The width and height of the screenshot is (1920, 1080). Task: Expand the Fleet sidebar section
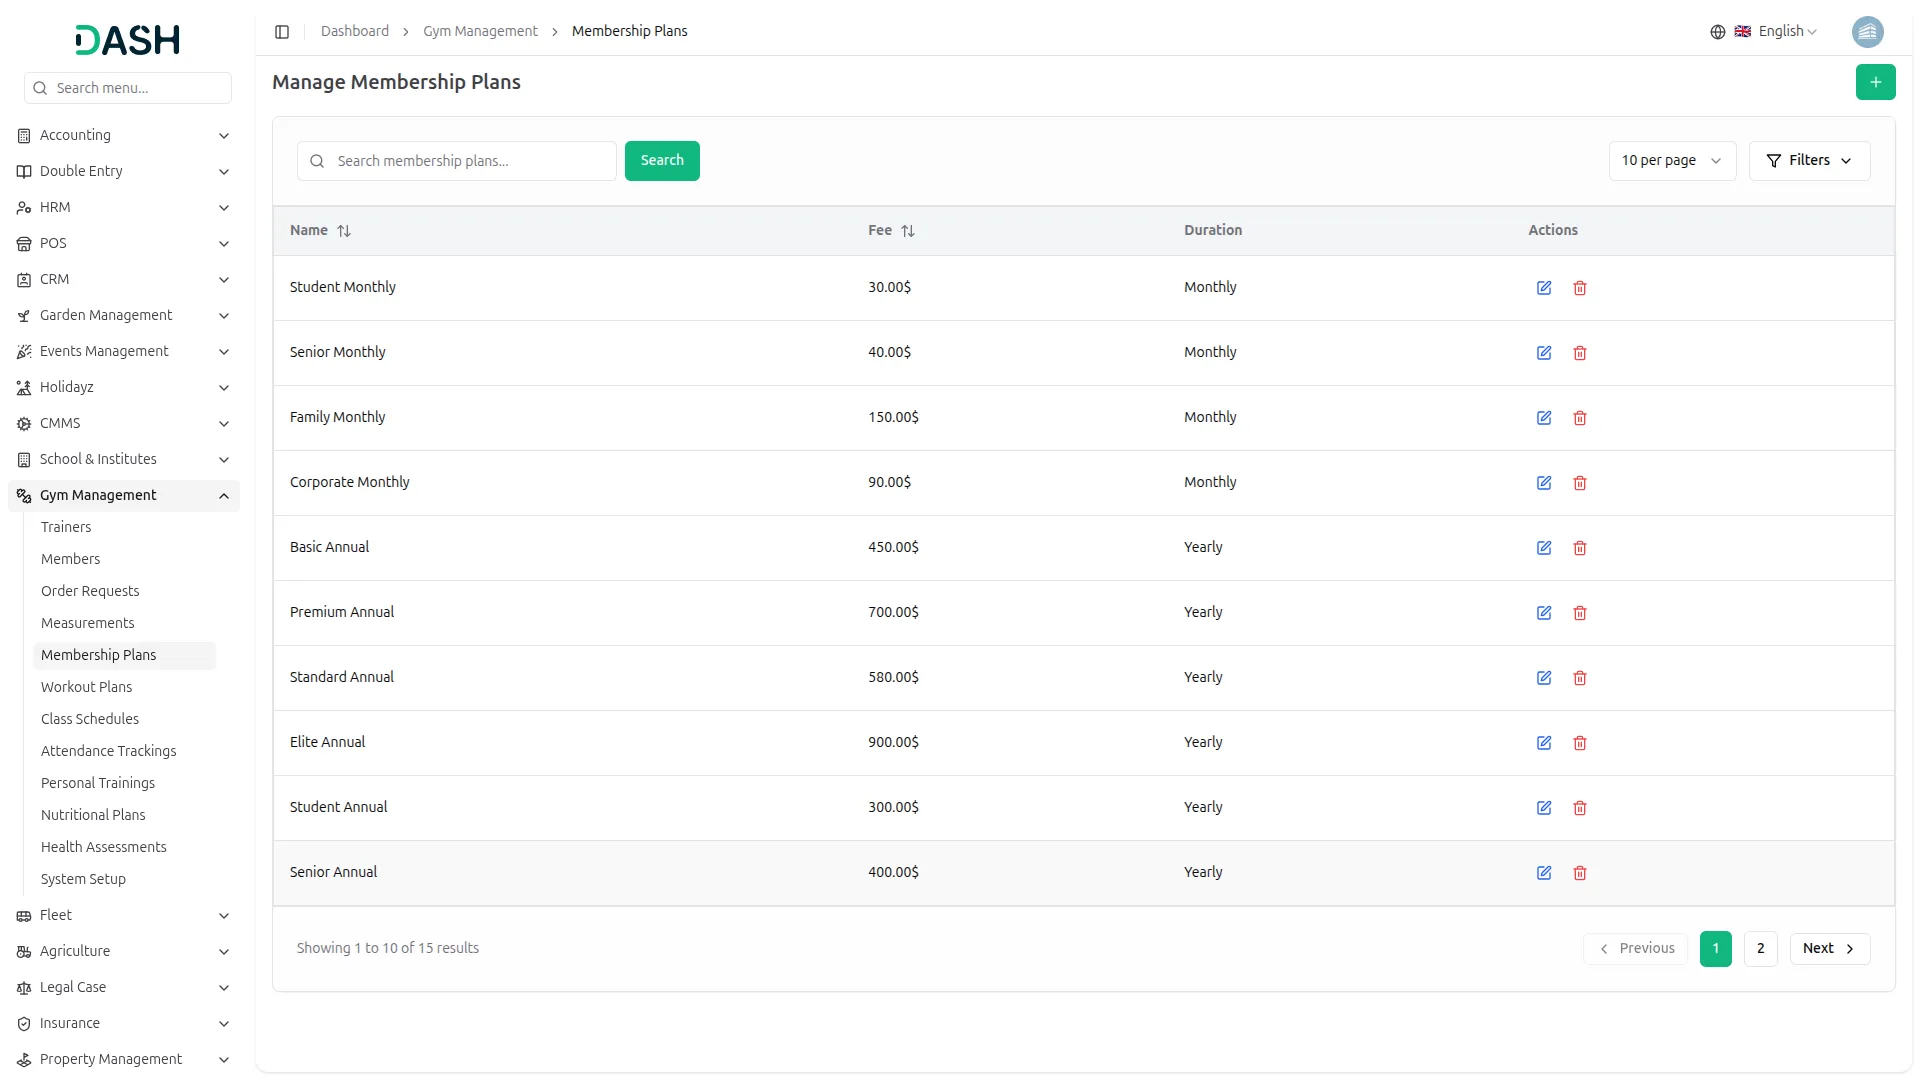click(x=122, y=916)
